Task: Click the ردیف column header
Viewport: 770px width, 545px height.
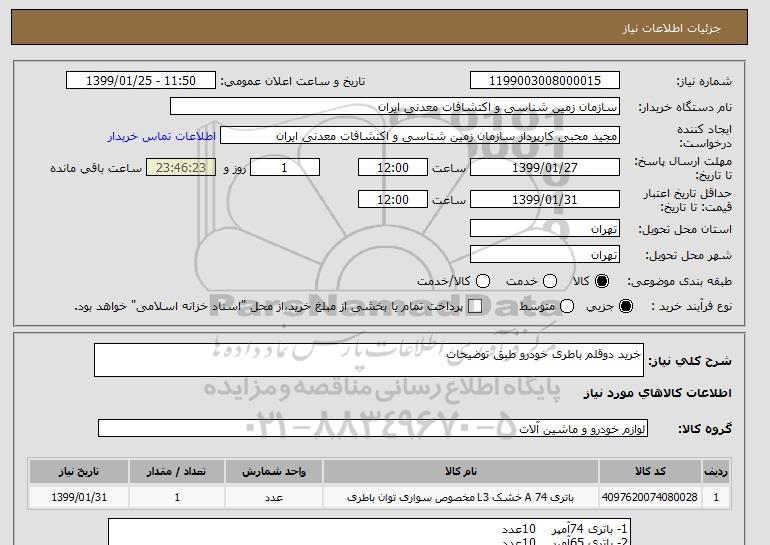Action: (716, 471)
